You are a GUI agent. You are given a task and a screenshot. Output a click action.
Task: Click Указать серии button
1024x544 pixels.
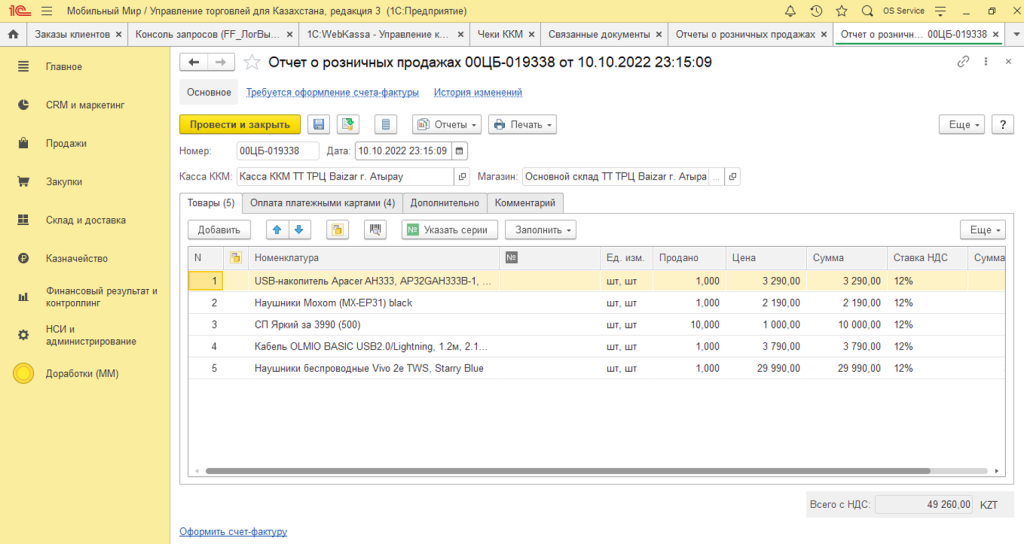[449, 230]
